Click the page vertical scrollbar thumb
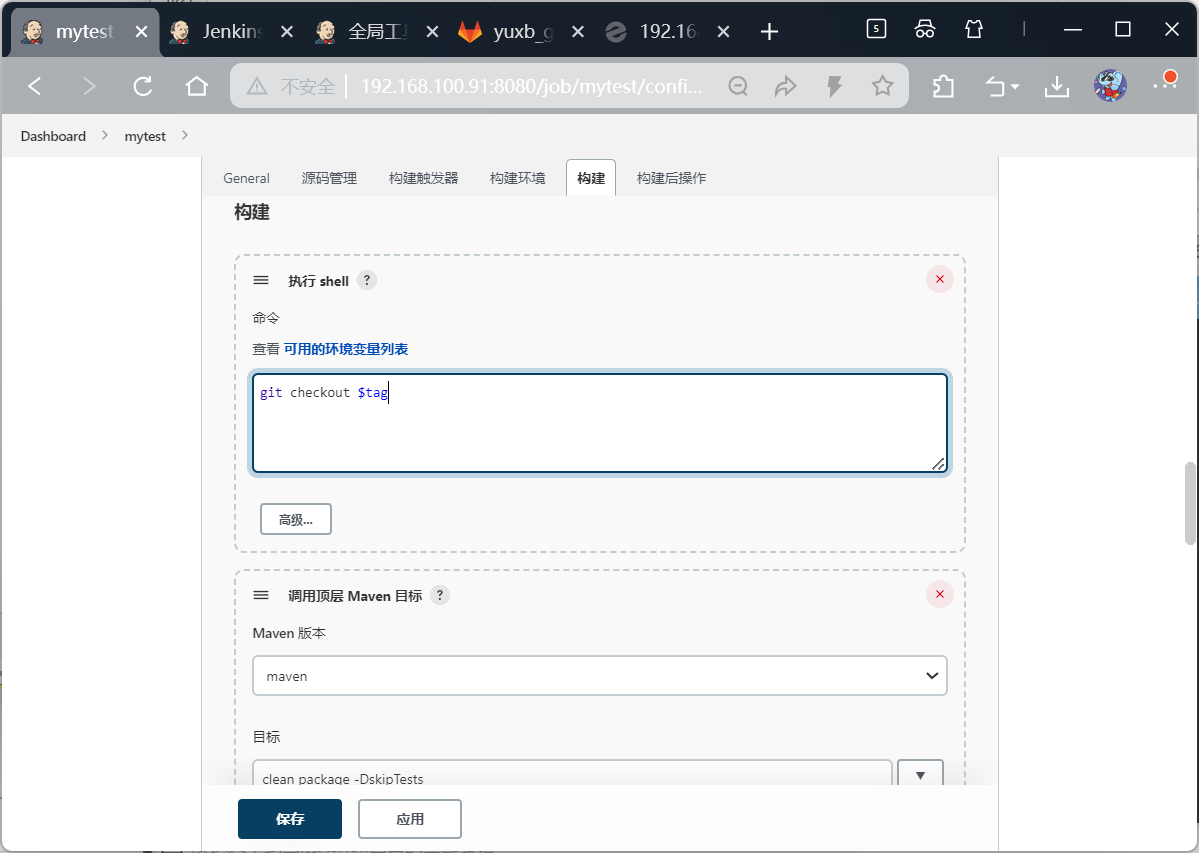This screenshot has height=853, width=1199. click(x=1190, y=503)
